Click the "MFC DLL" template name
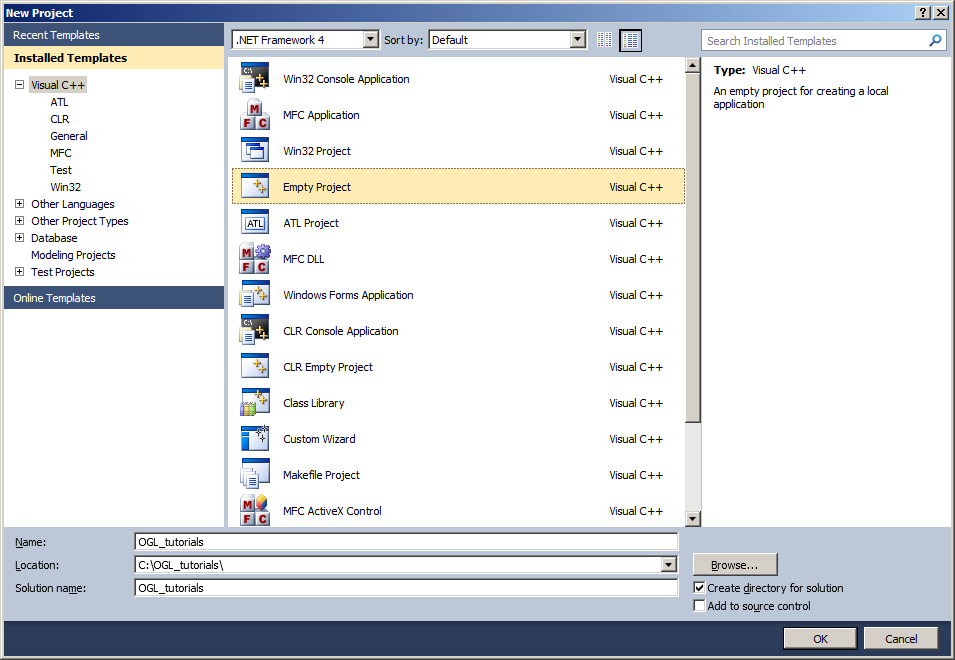Screen dimensions: 955x660 tap(303, 259)
